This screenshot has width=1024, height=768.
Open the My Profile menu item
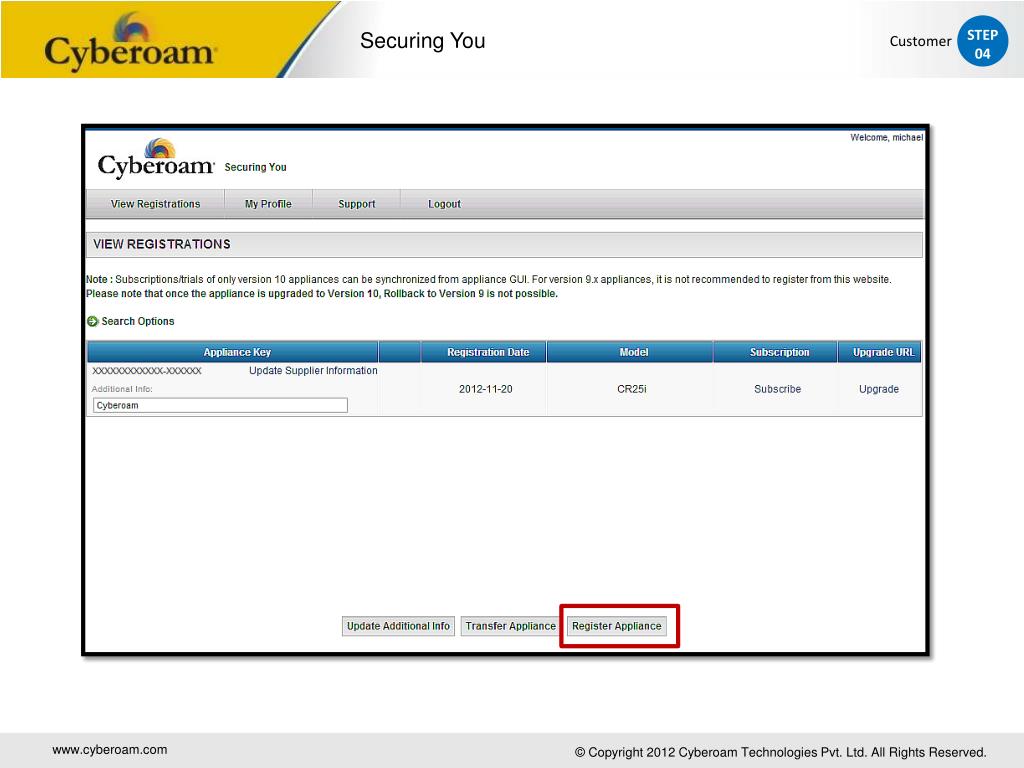pyautogui.click(x=268, y=204)
